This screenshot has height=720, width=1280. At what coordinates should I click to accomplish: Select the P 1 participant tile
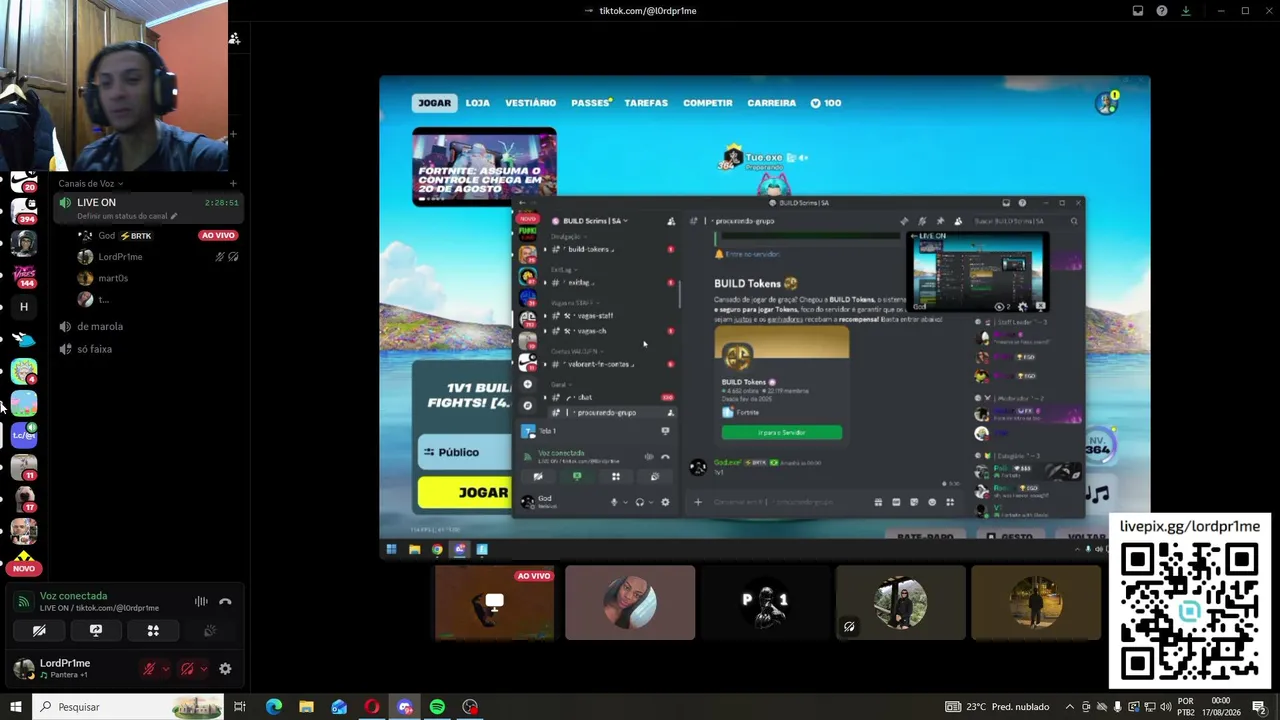pyautogui.click(x=765, y=602)
